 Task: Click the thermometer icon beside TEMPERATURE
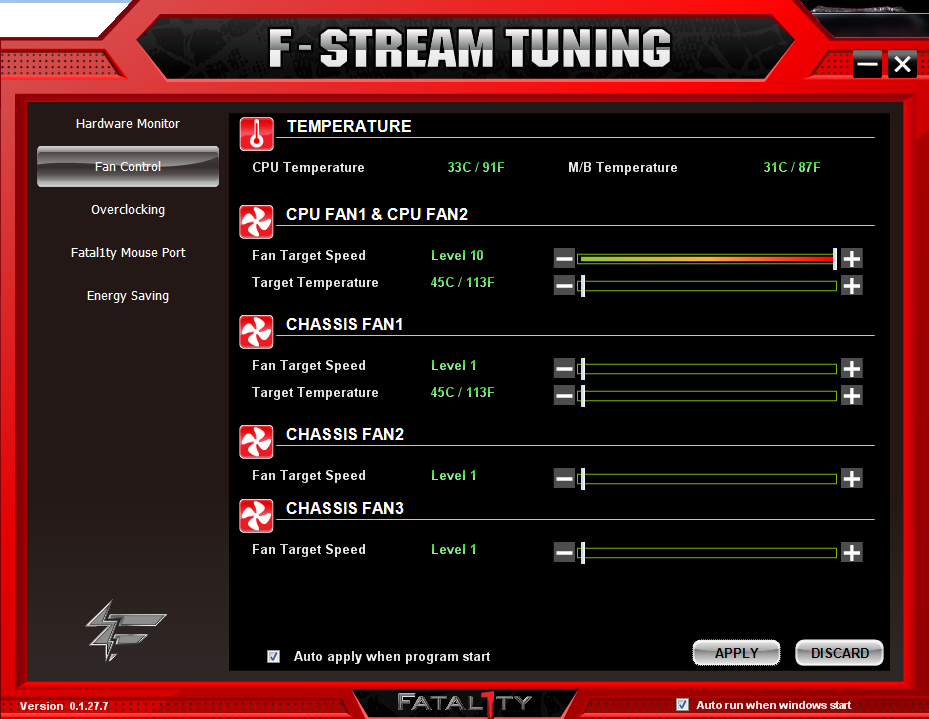coord(257,133)
